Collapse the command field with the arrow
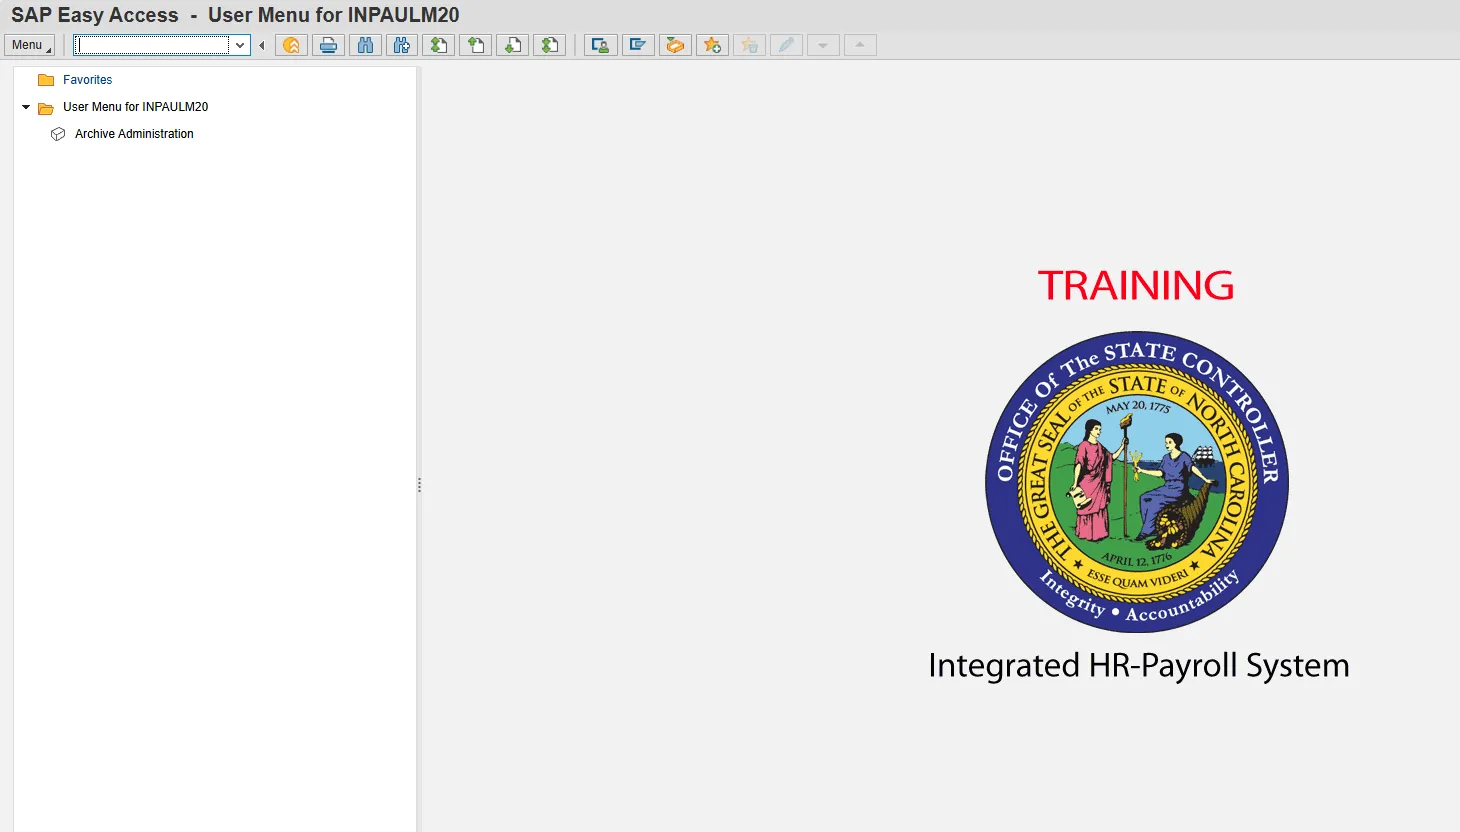This screenshot has width=1460, height=832. point(262,45)
